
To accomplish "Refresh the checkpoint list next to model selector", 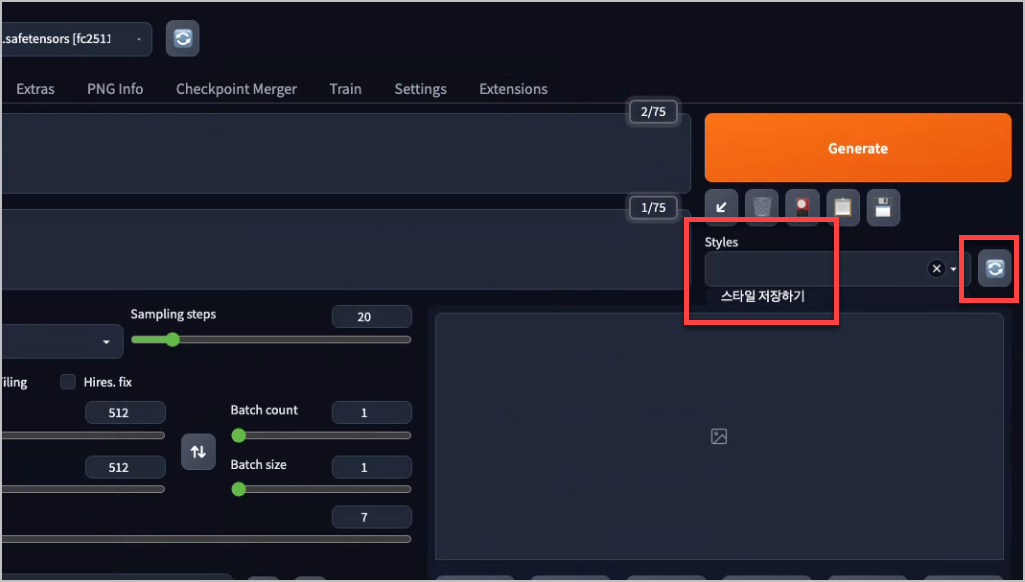I will 182,38.
